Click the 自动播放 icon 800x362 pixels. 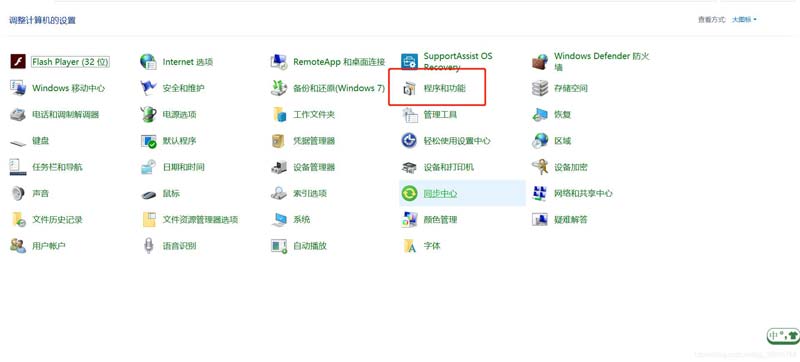click(x=279, y=246)
